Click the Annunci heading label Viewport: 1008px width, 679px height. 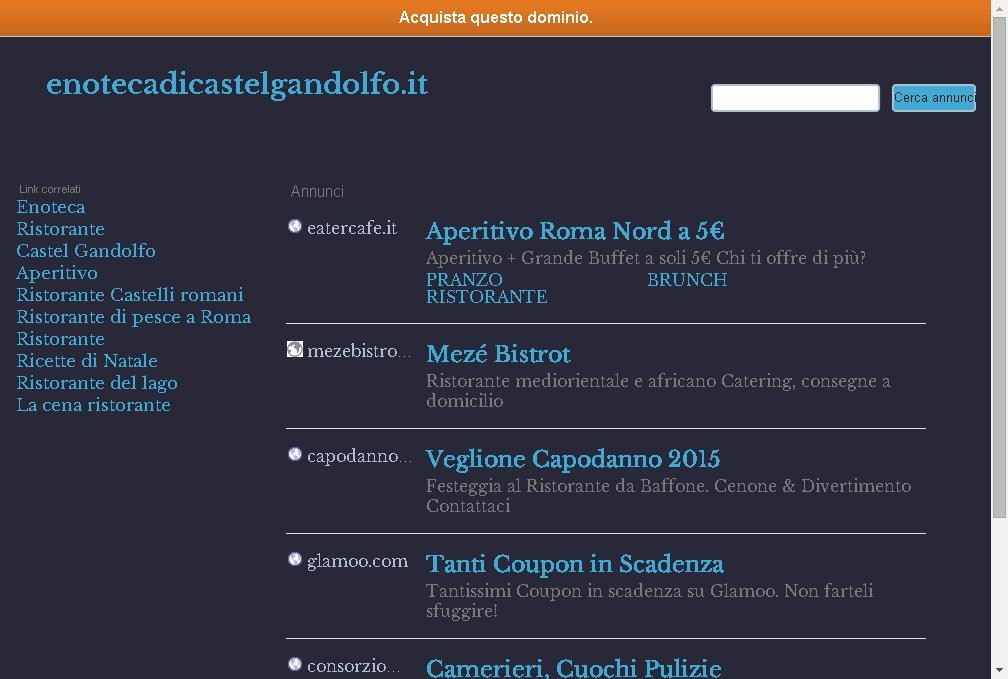coord(317,192)
